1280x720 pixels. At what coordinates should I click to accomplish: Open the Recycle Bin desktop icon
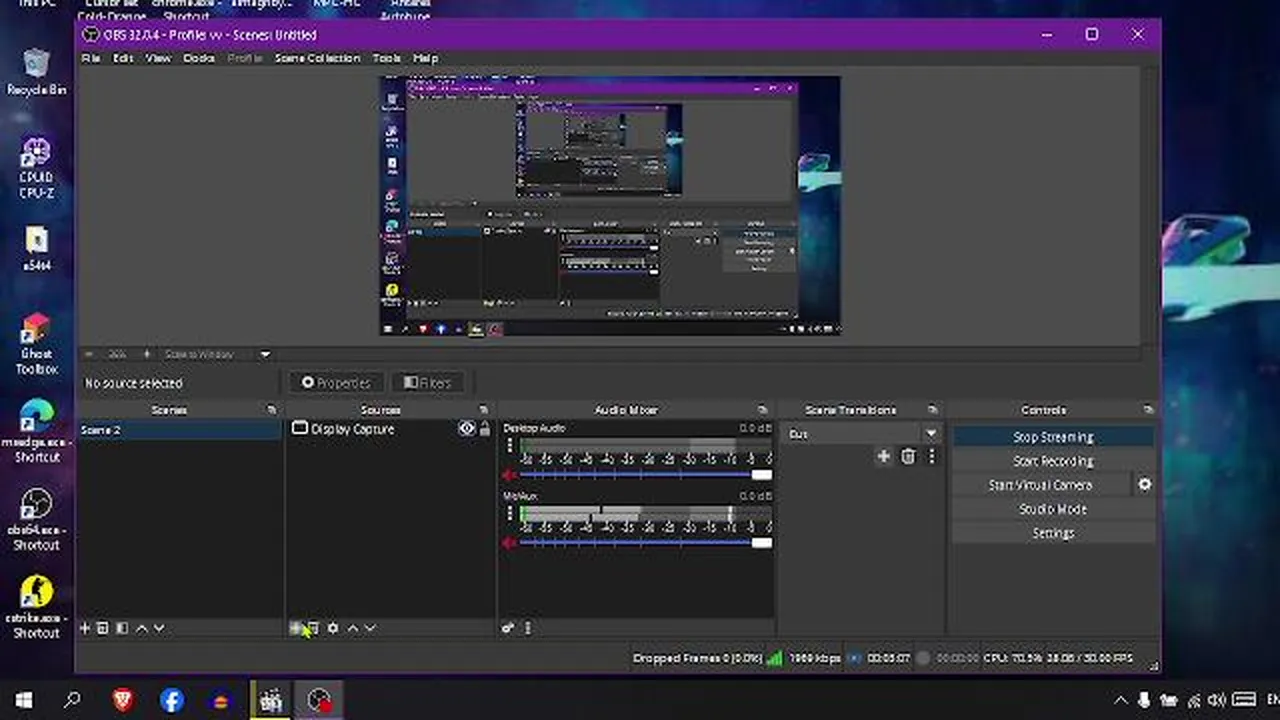tap(36, 71)
